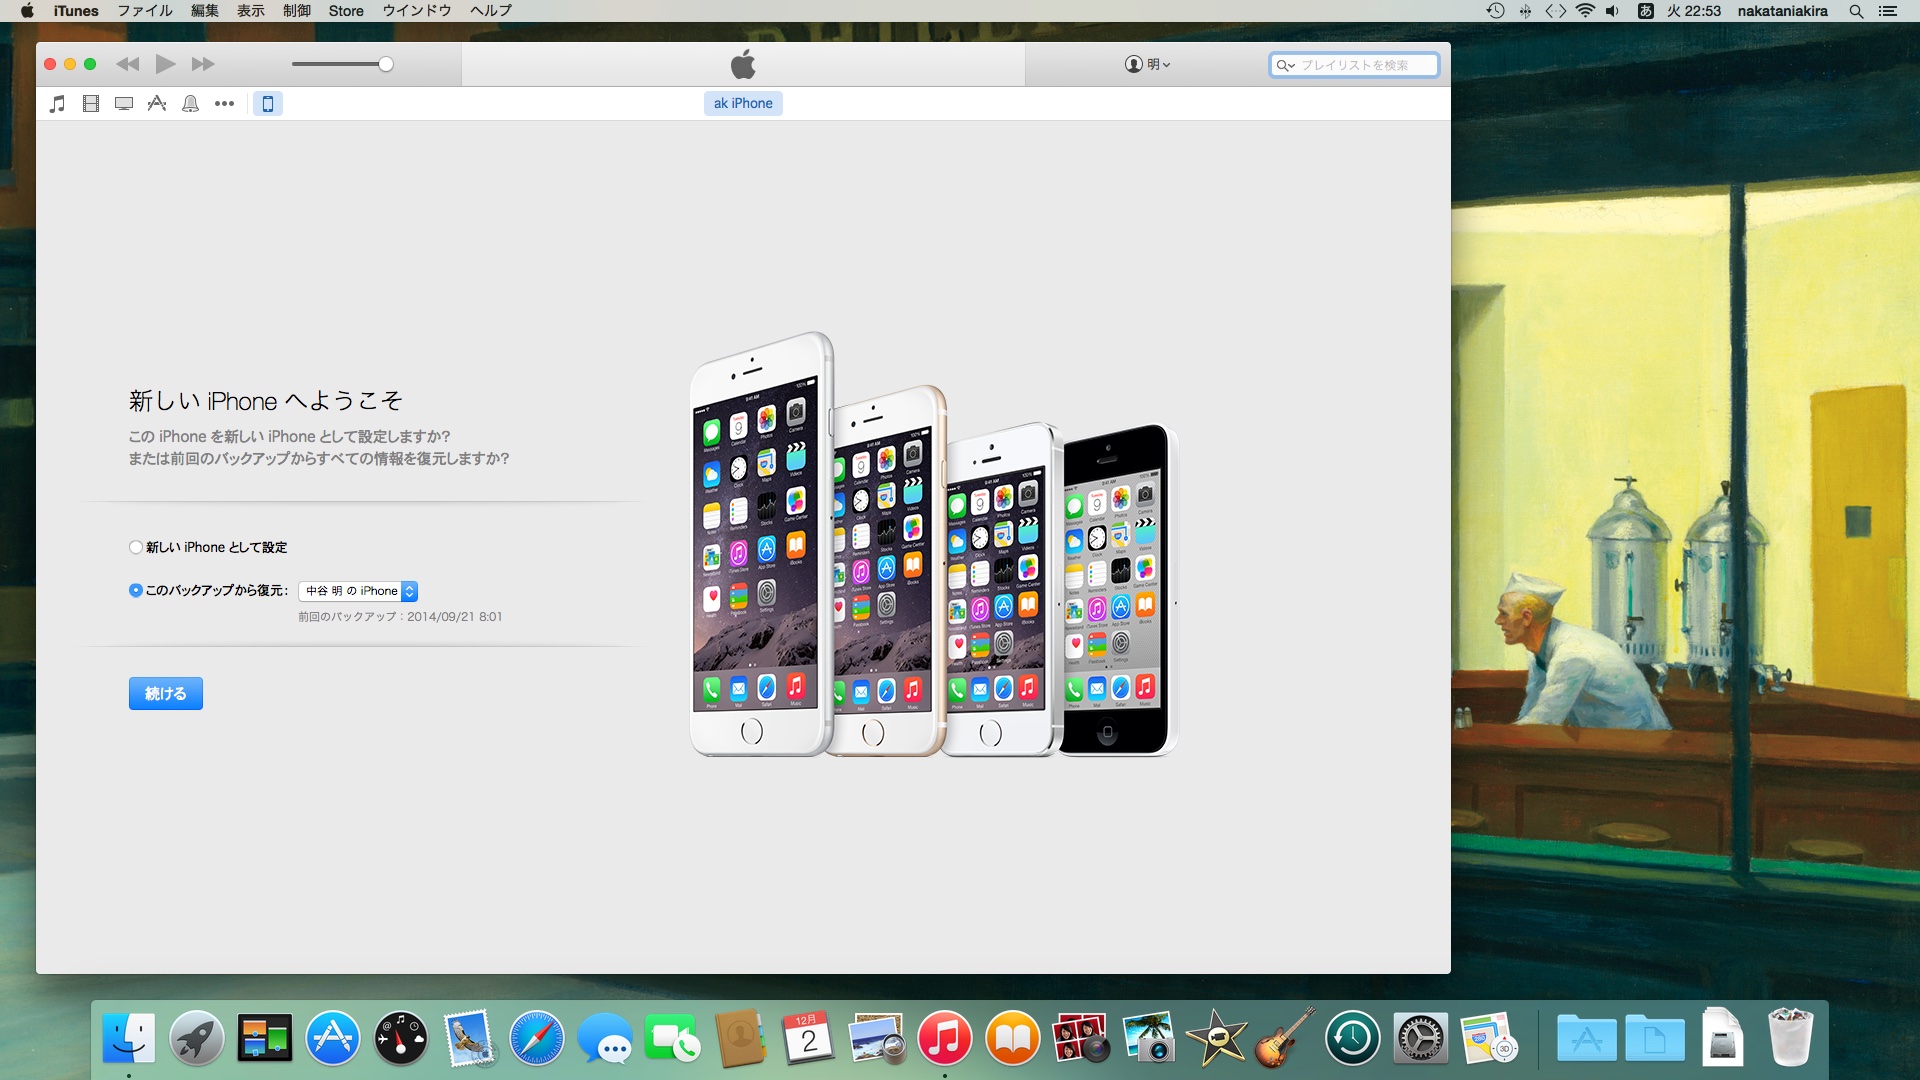Click the 続ける button
Viewport: 1920px width, 1080px height.
[x=166, y=693]
